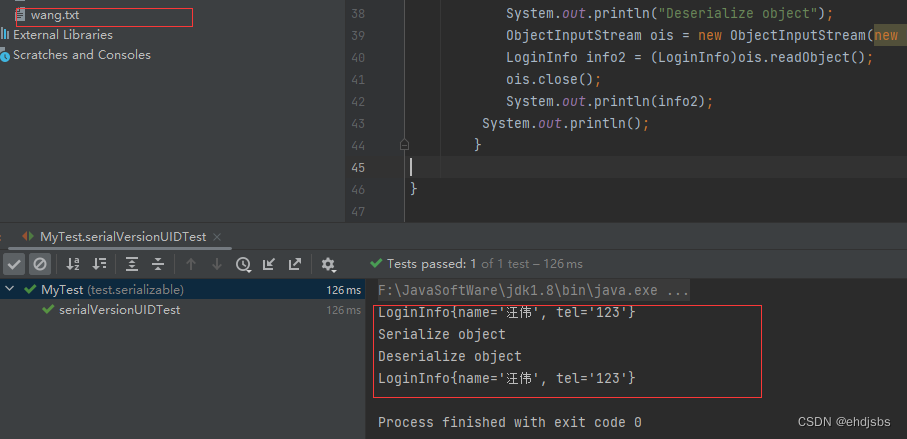Select MyTest (test.serializable) test row

(182, 289)
